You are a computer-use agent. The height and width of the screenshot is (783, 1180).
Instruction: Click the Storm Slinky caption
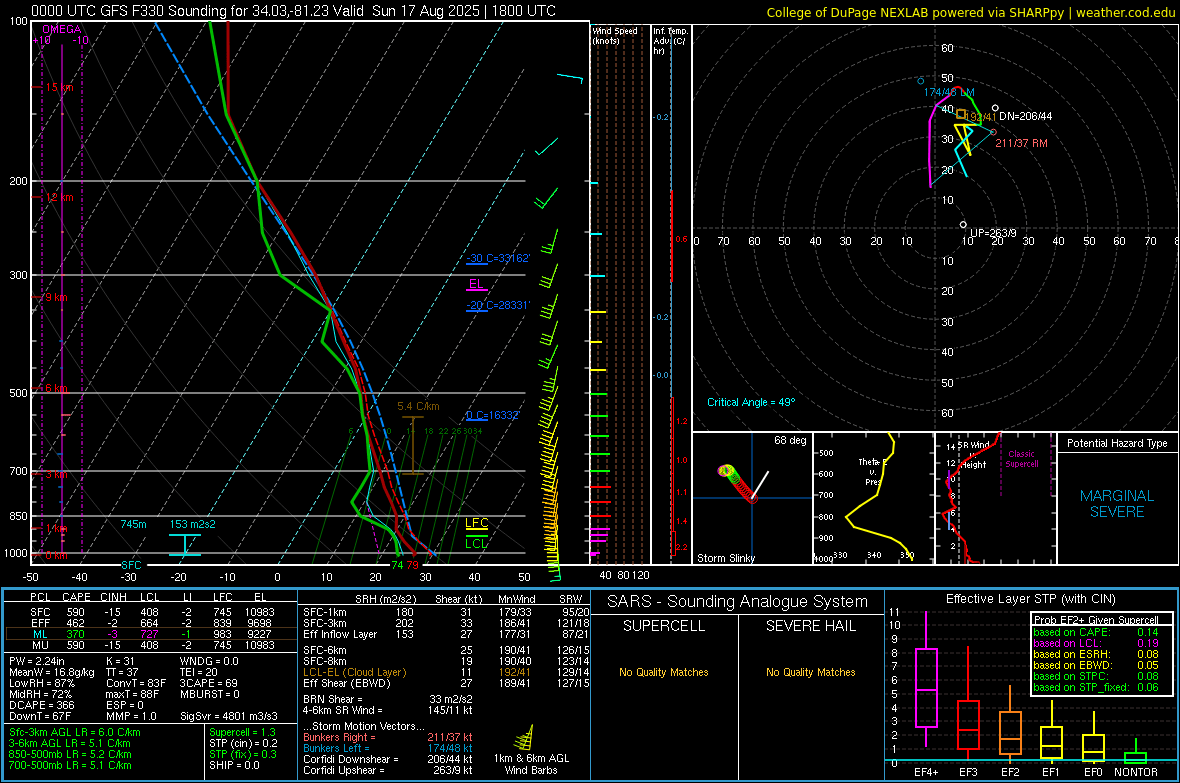(725, 558)
